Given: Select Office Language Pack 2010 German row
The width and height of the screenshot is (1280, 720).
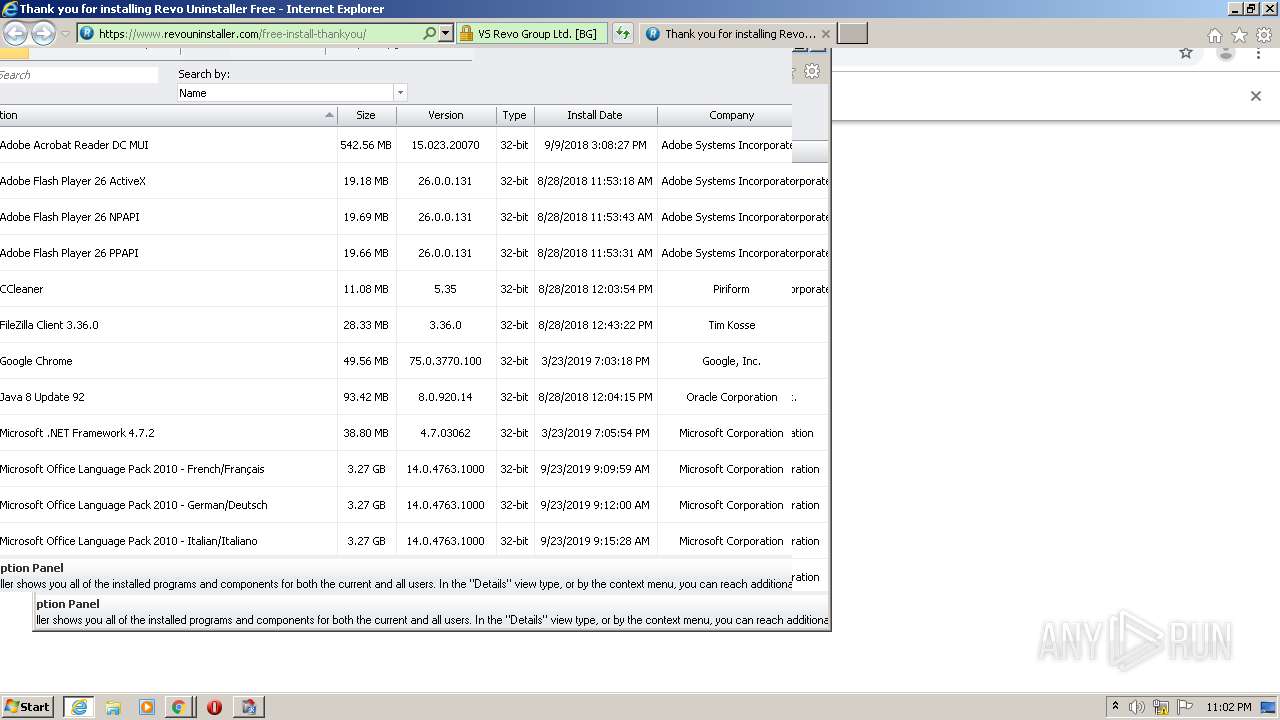Looking at the screenshot, I should 396,505.
